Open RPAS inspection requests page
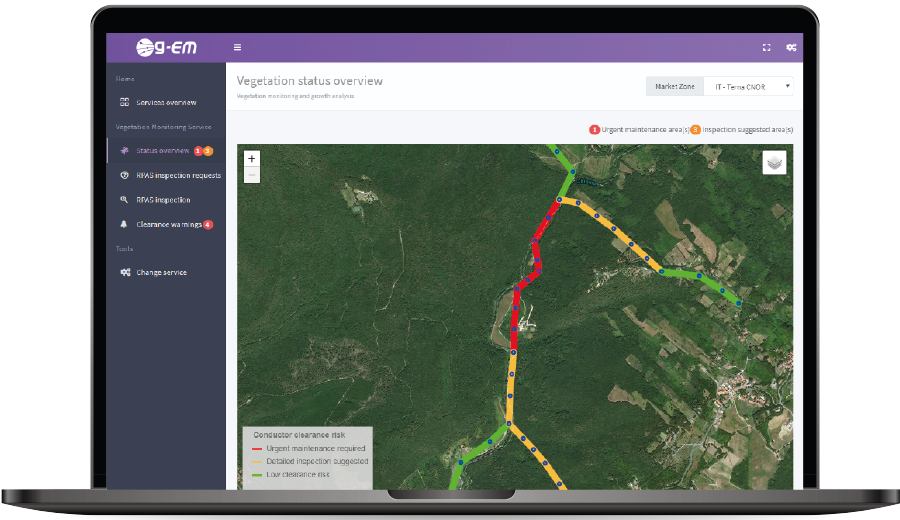Viewport: 900px width, 520px height. pyautogui.click(x=178, y=175)
